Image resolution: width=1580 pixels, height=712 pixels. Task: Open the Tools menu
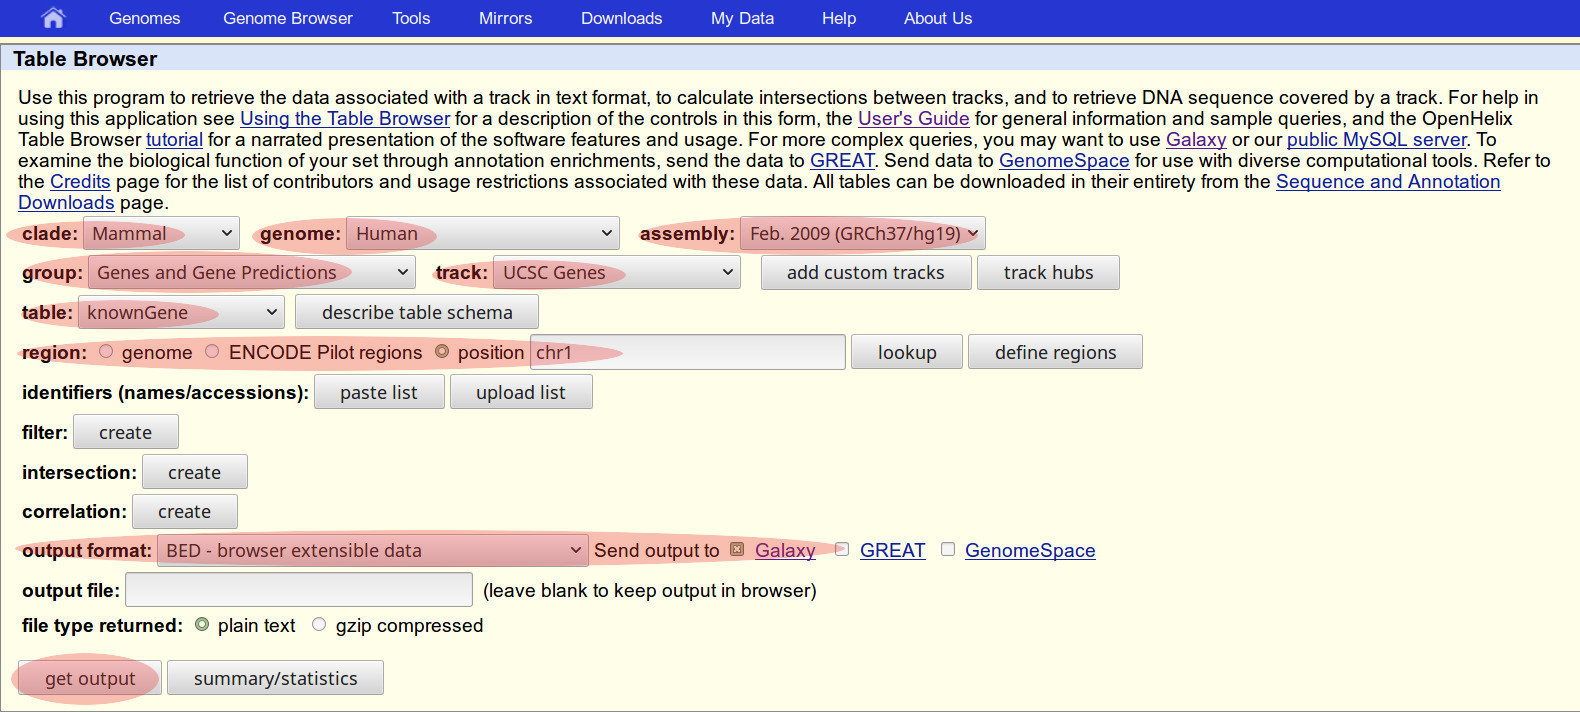[411, 18]
